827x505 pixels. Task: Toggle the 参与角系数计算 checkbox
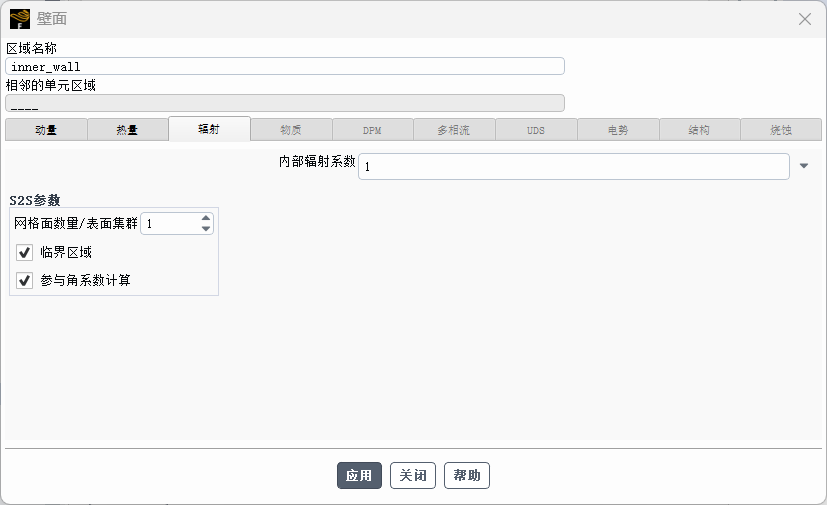click(x=25, y=280)
